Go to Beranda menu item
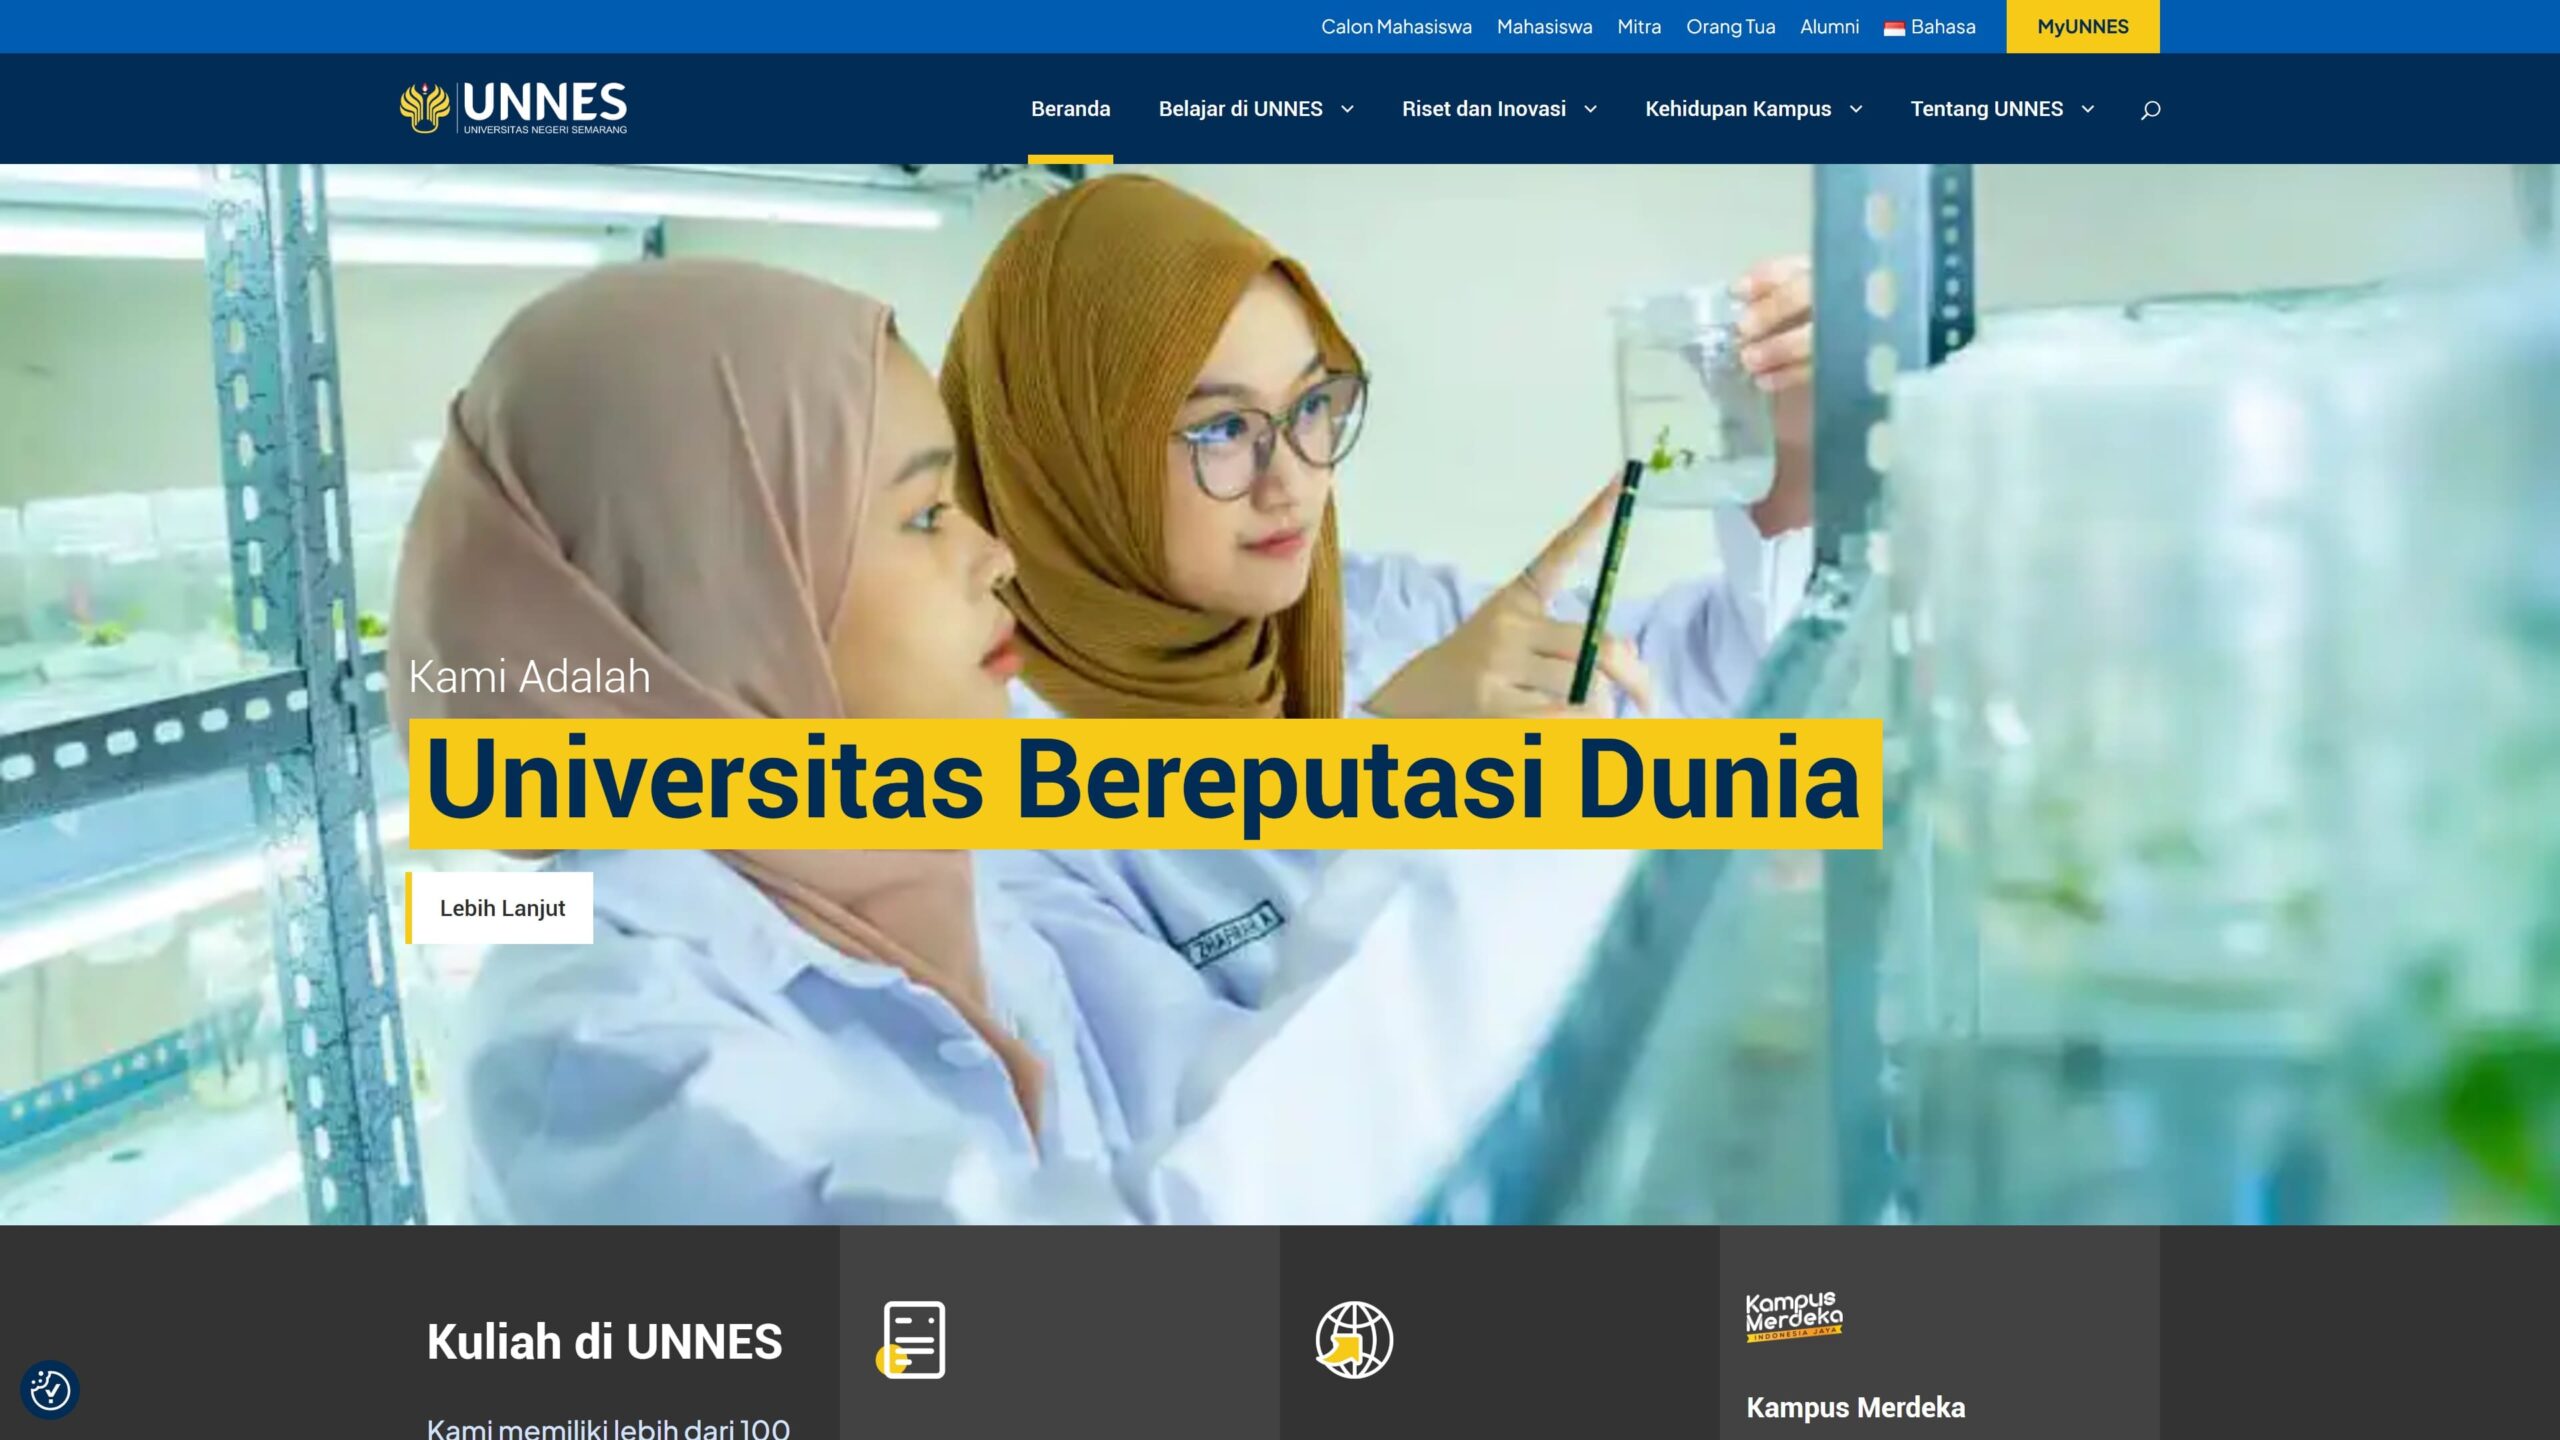The image size is (2560, 1440). point(1070,108)
